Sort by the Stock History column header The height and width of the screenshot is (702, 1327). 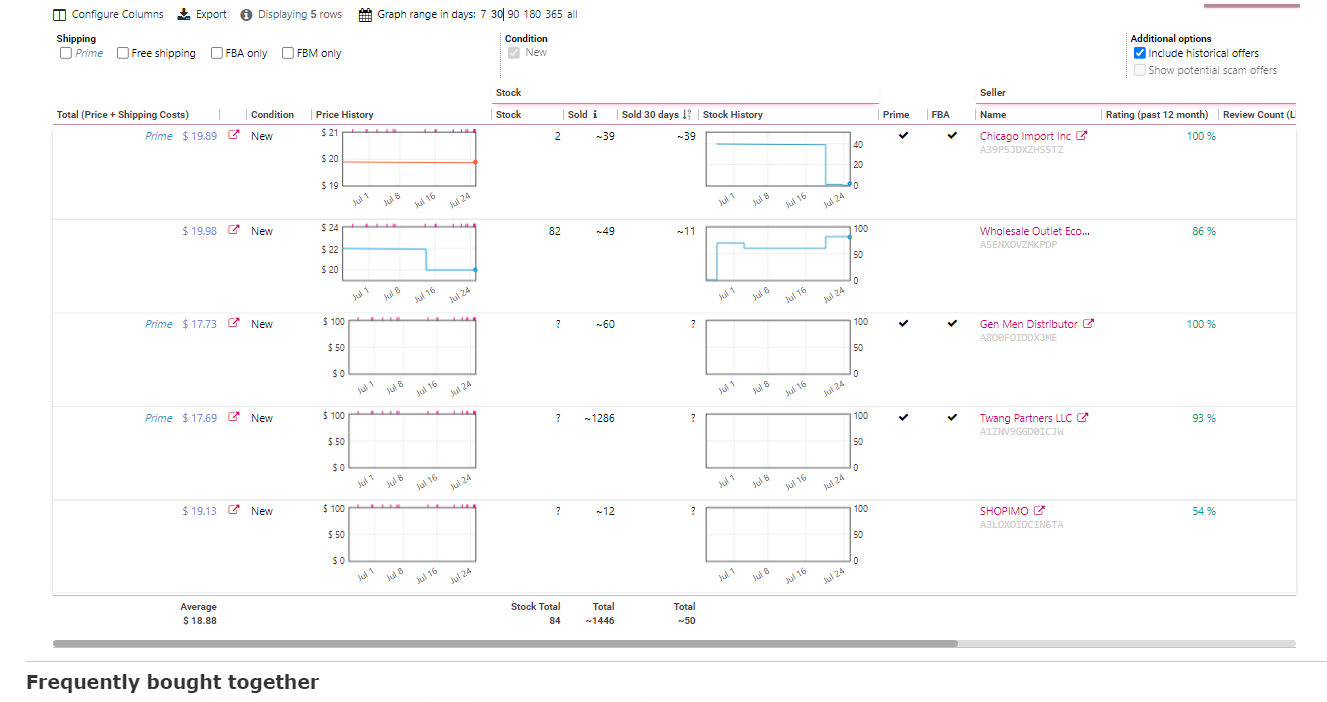point(733,115)
